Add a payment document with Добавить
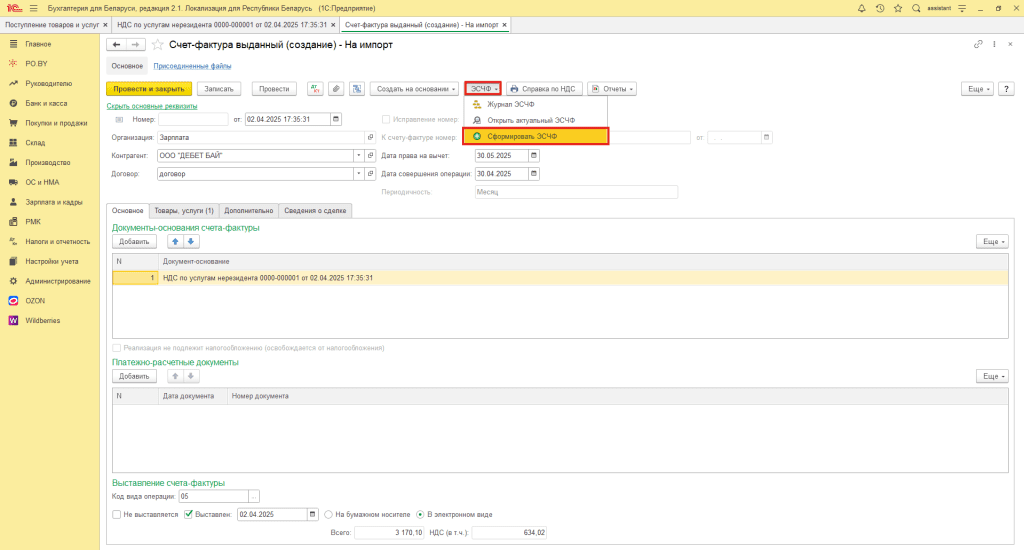Image resolution: width=1024 pixels, height=550 pixels. (134, 376)
